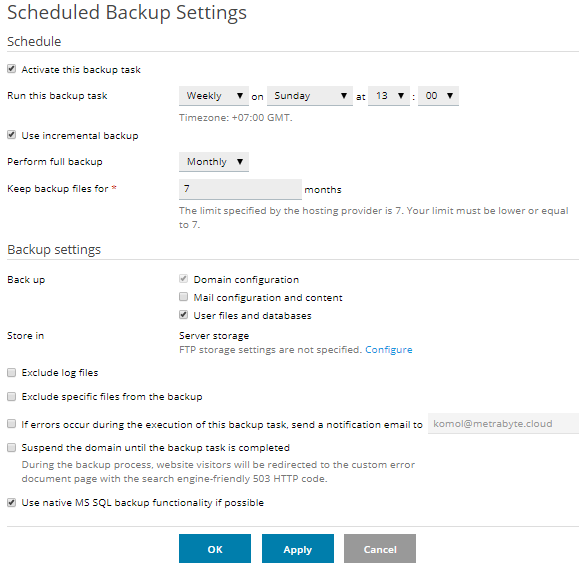579x571 pixels.
Task: Click the 'Run this backup task' label
Action: (x=57, y=96)
